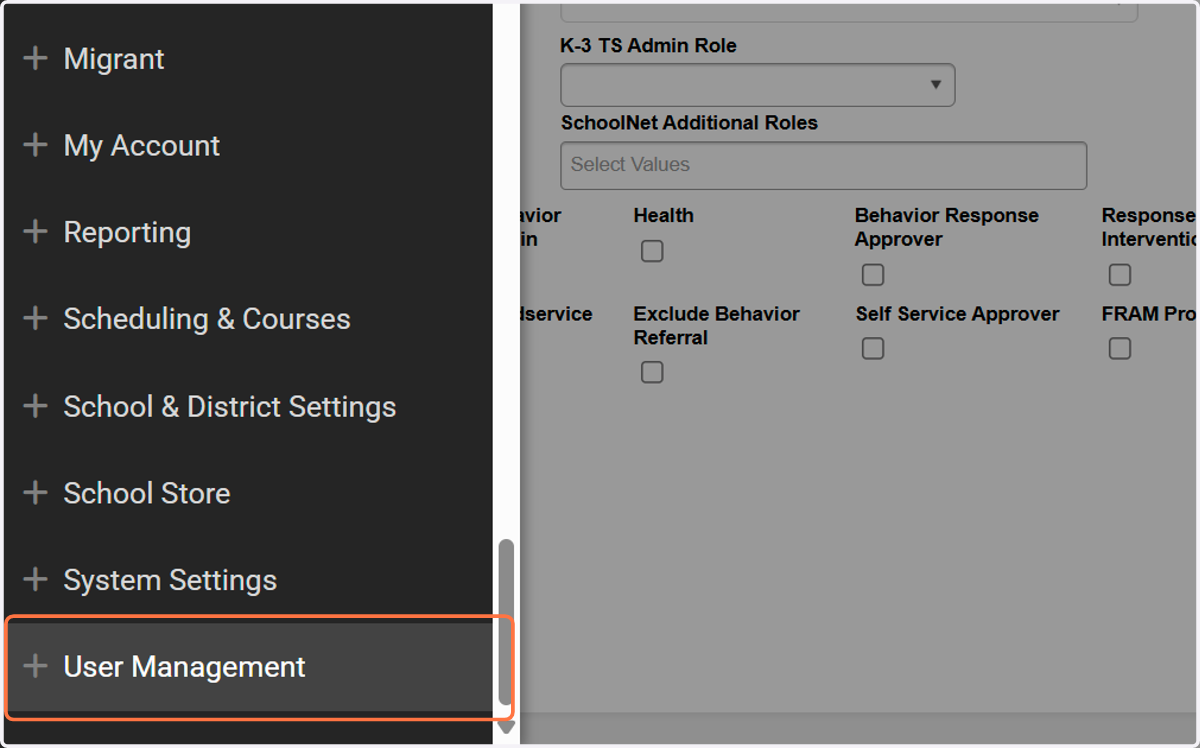Open the K-3 TS Admin Role dropdown
The width and height of the screenshot is (1200, 748).
click(757, 85)
